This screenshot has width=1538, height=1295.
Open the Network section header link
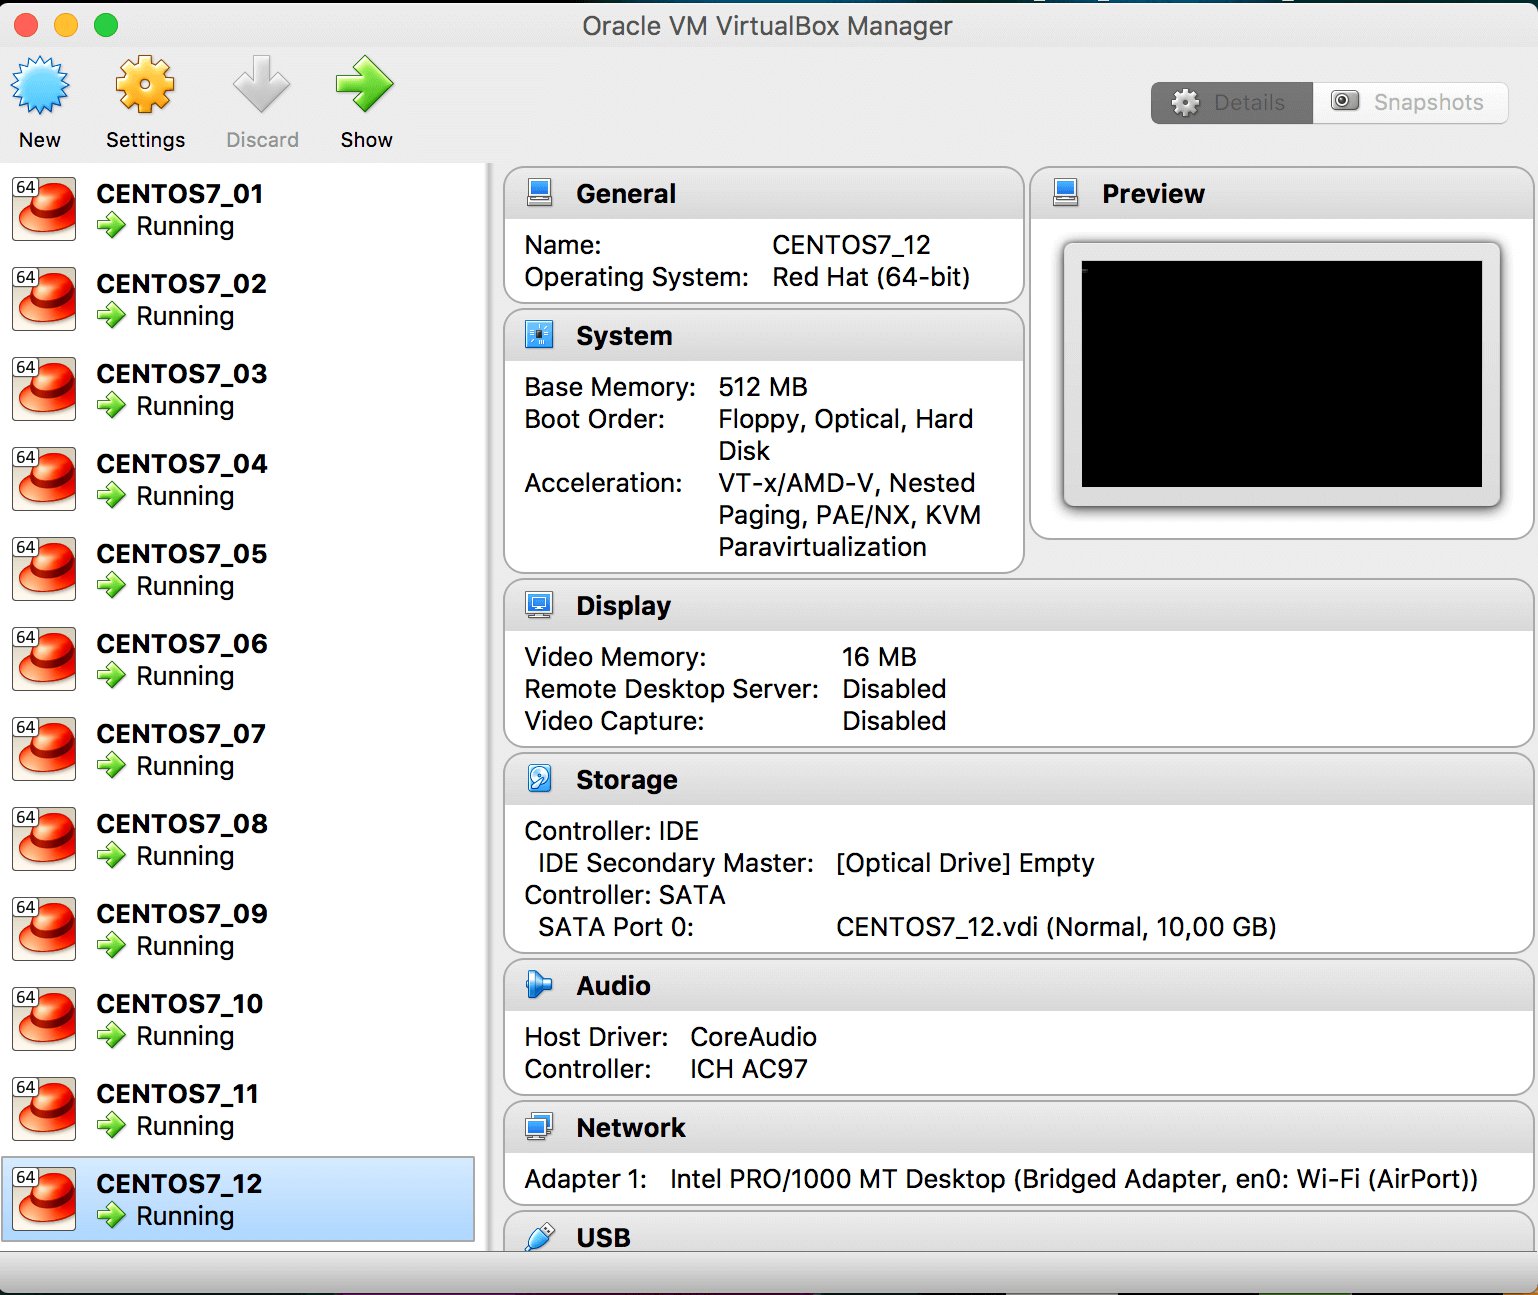point(631,1128)
